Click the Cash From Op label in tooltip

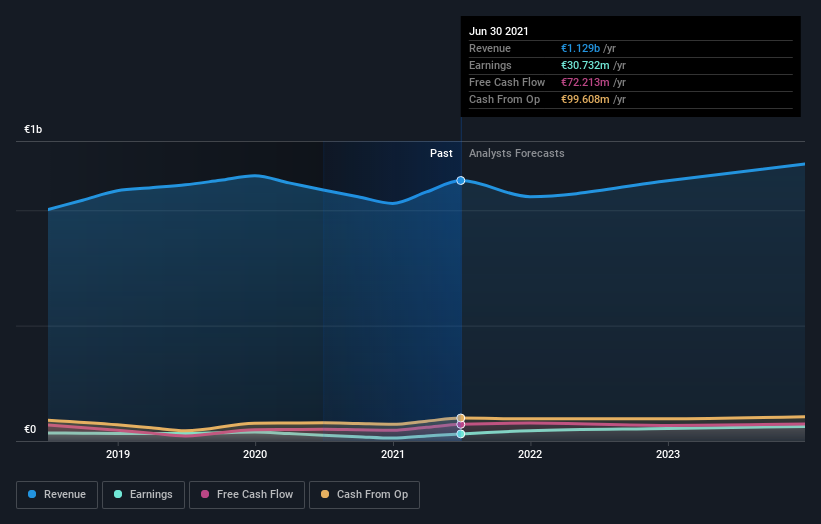[504, 99]
